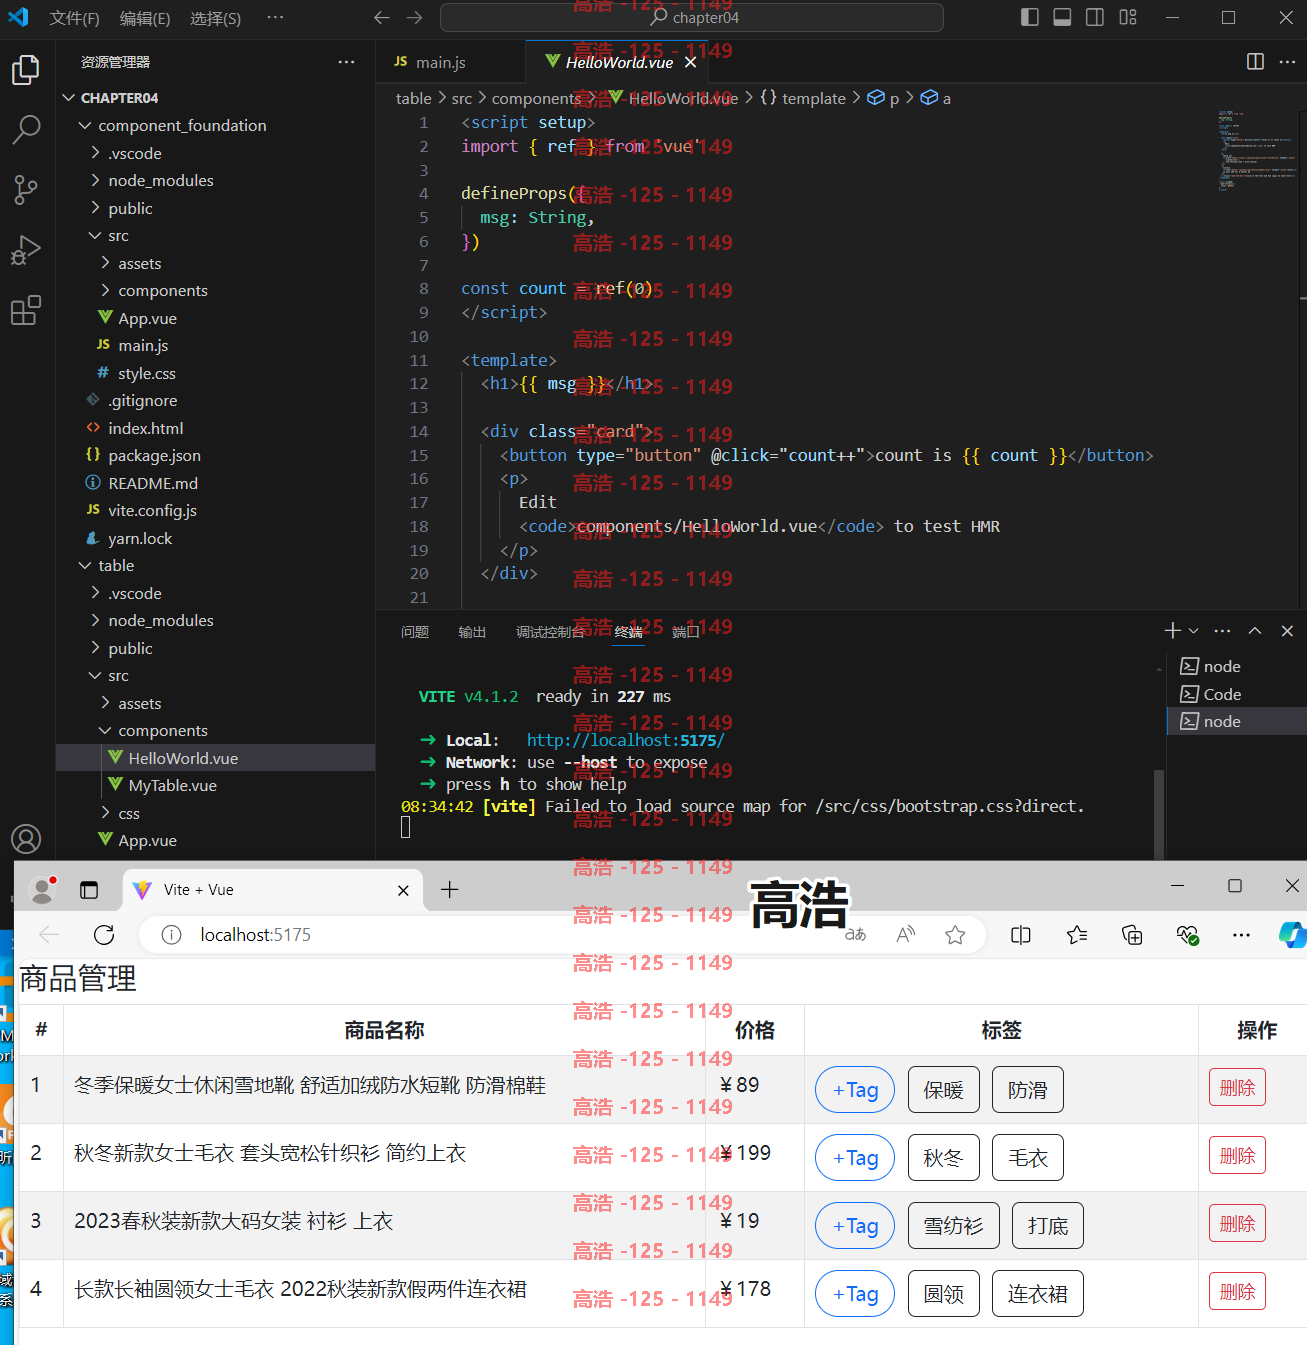Split the editor to the right
Image resolution: width=1307 pixels, height=1345 pixels.
(x=1255, y=62)
